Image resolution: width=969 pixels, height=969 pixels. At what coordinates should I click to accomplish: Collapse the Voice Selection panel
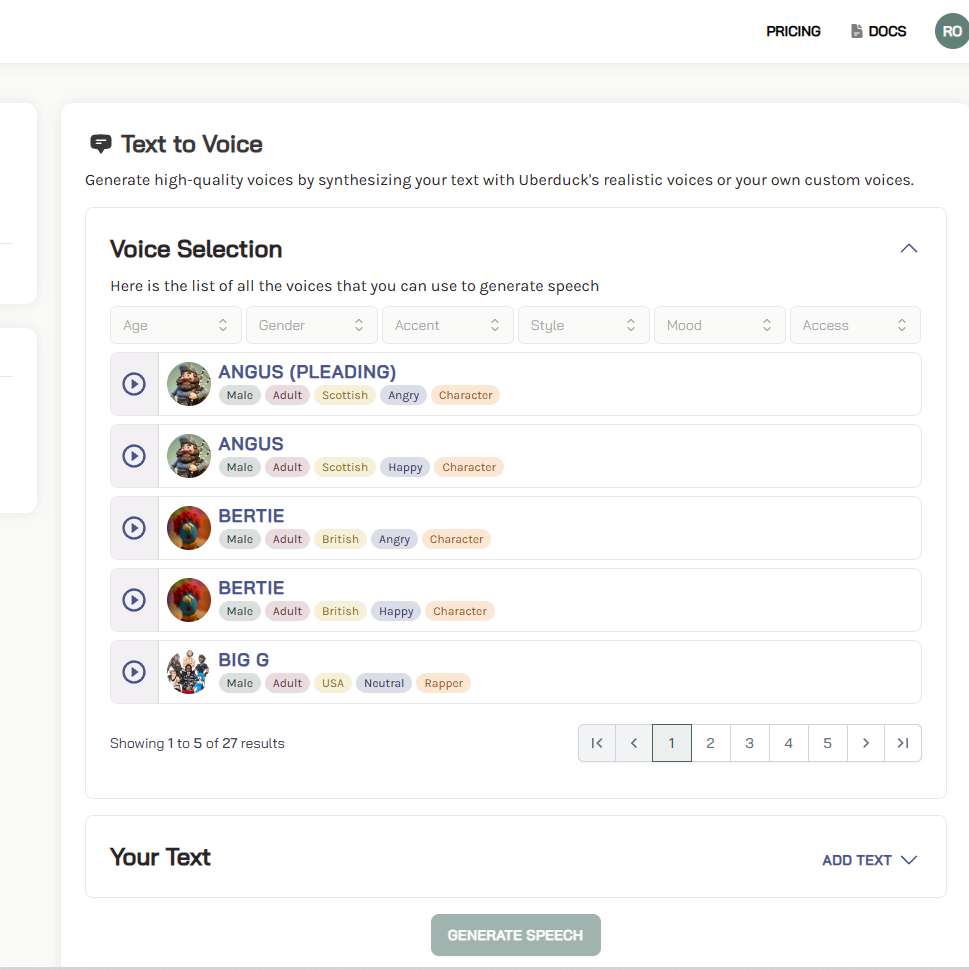click(x=908, y=249)
